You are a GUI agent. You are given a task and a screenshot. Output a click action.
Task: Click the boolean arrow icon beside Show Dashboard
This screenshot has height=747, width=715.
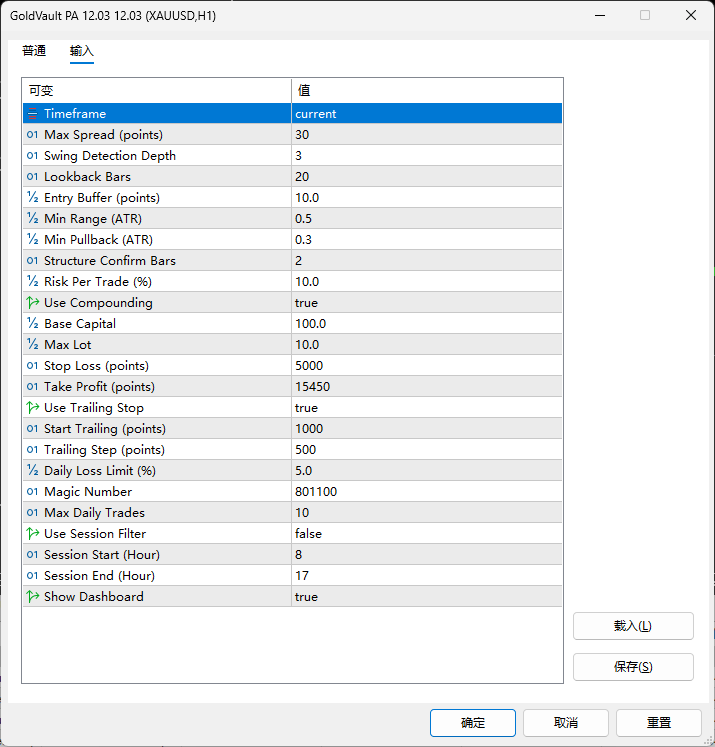coord(32,596)
